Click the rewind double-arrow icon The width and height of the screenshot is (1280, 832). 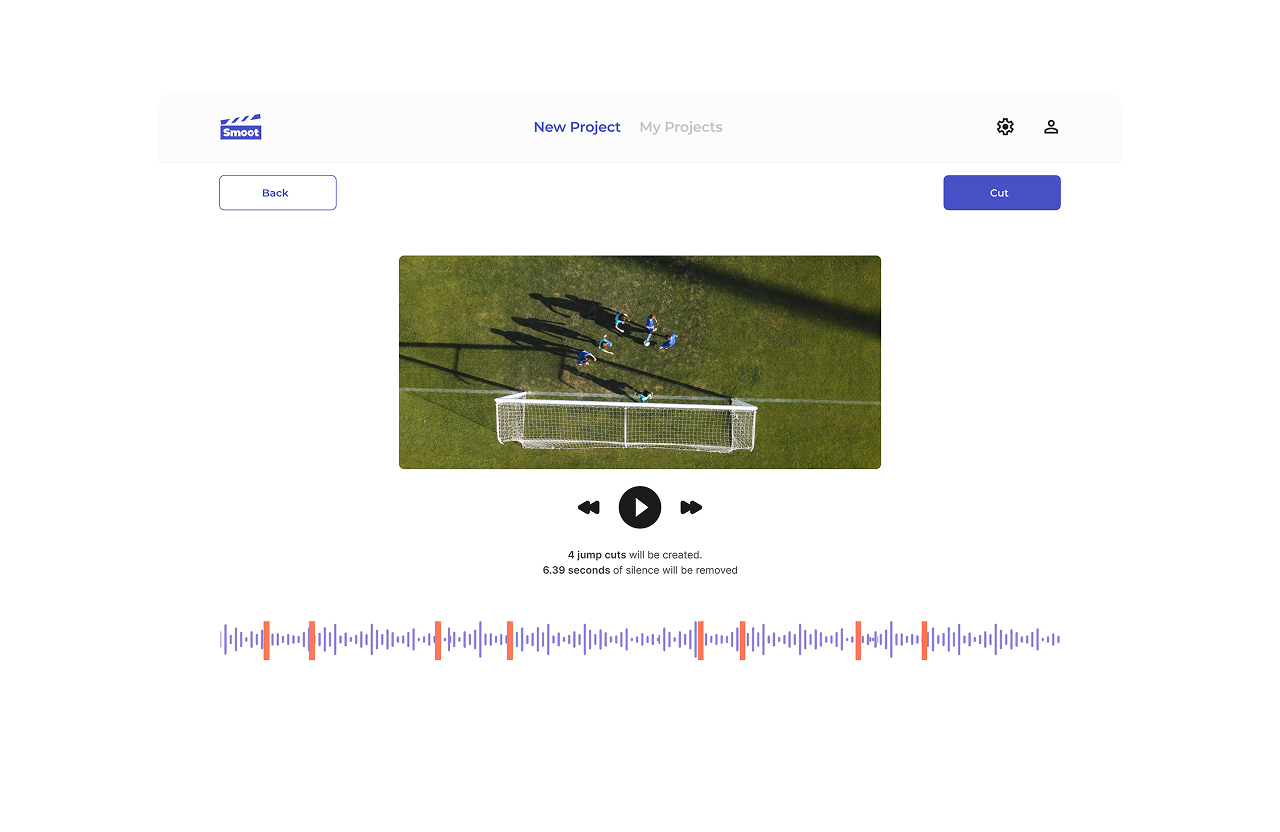point(589,508)
